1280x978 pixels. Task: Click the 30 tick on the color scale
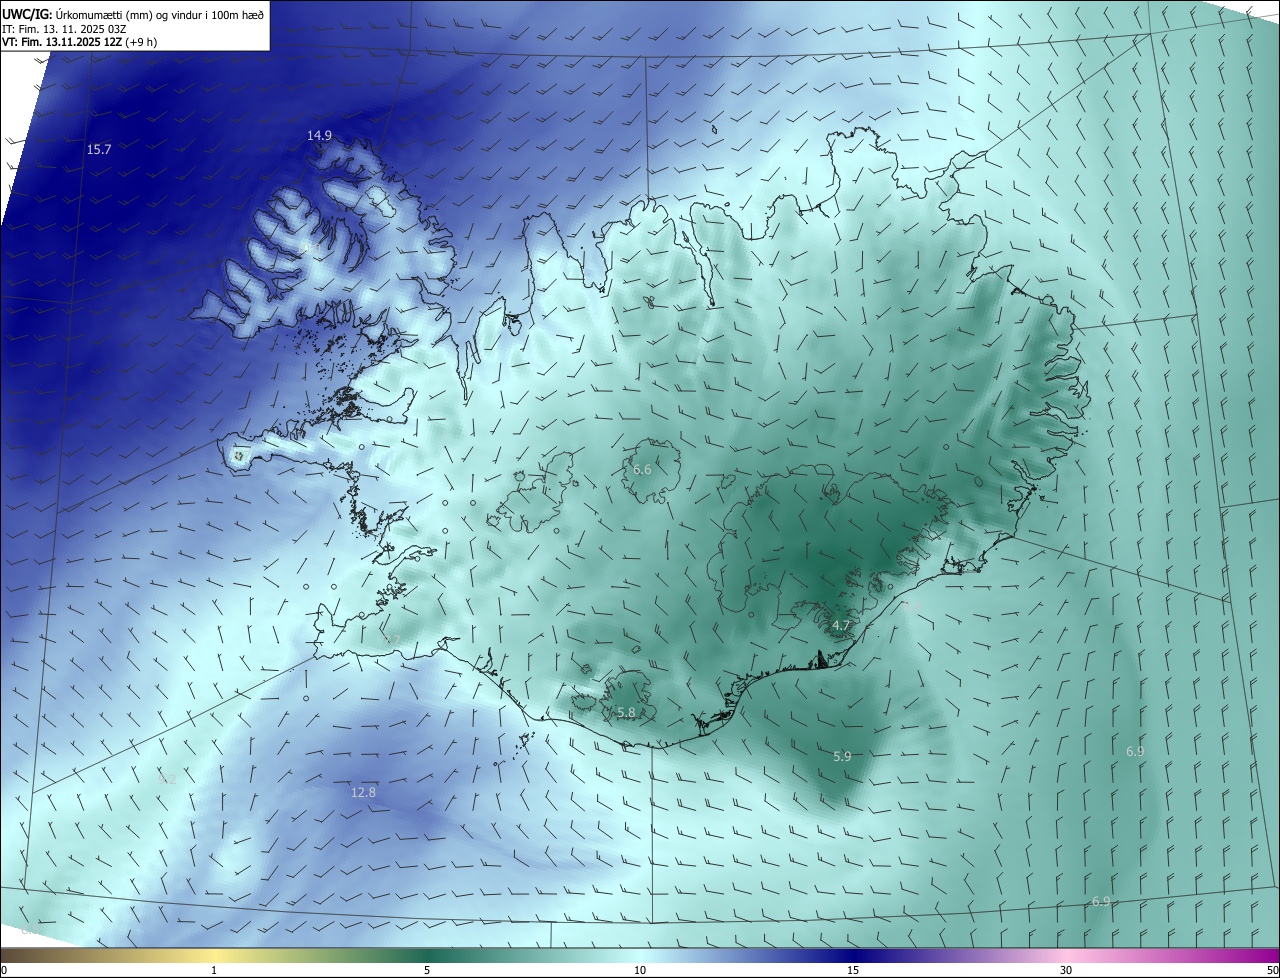[x=1066, y=970]
